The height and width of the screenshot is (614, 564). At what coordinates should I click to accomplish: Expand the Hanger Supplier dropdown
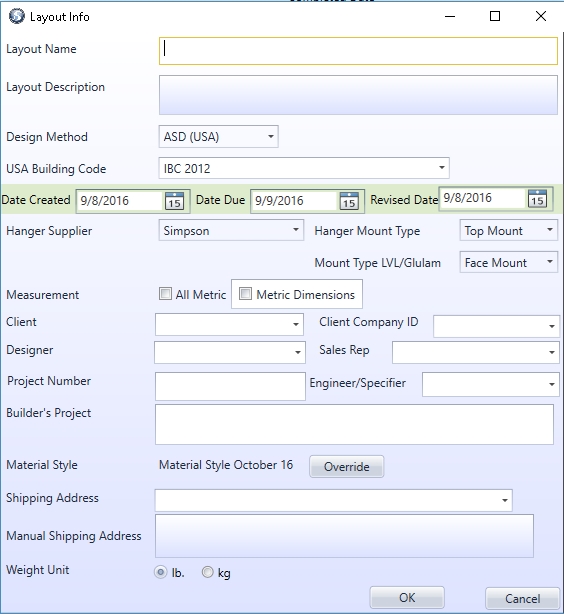[x=231, y=230]
